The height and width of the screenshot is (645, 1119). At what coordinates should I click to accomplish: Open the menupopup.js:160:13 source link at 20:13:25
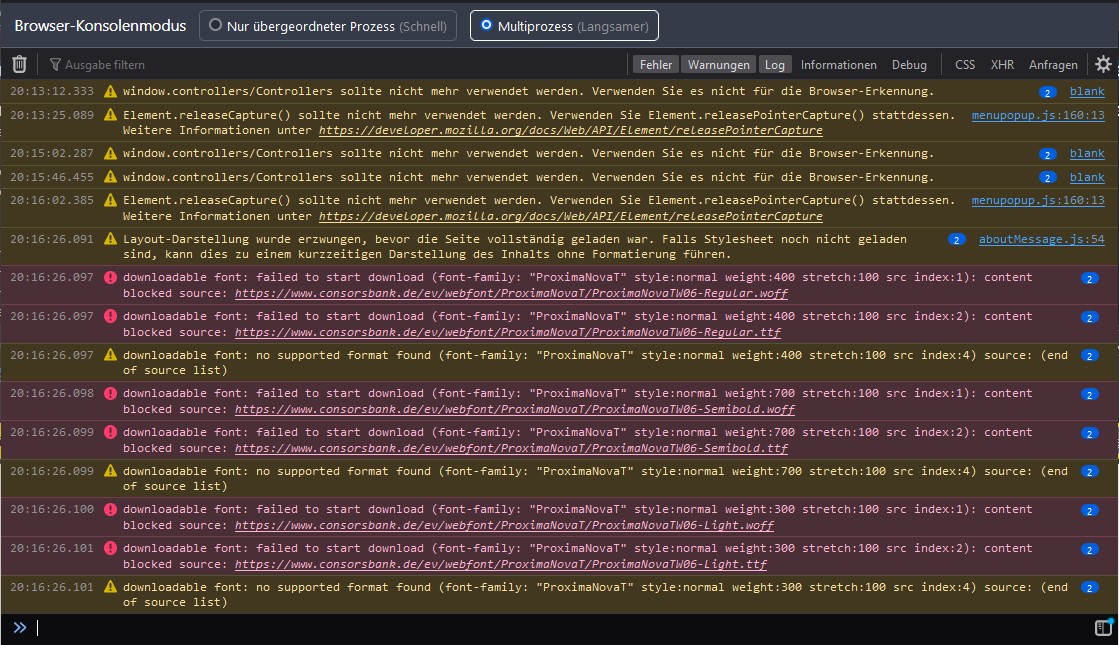(x=1038, y=115)
